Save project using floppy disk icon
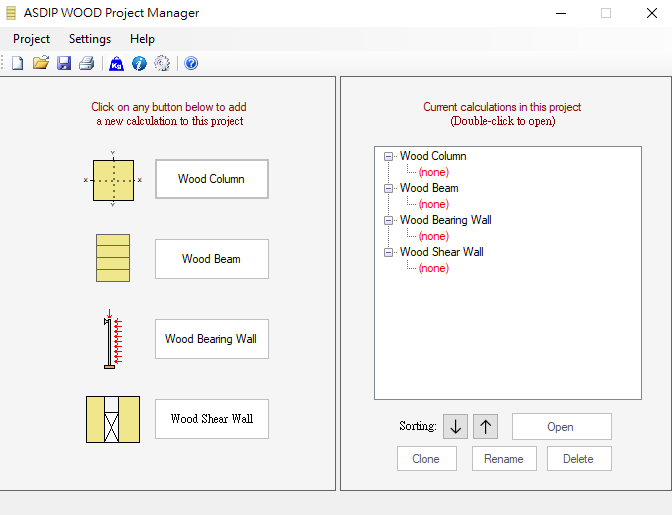This screenshot has width=672, height=515. 64,63
